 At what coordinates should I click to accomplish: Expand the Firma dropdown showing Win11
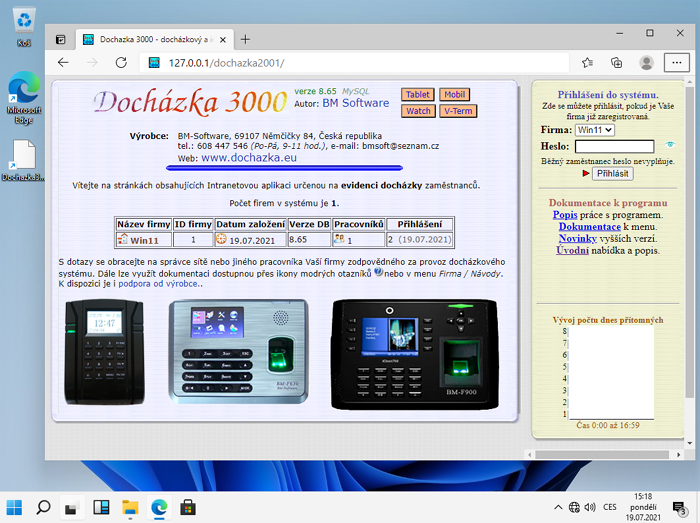coord(595,130)
